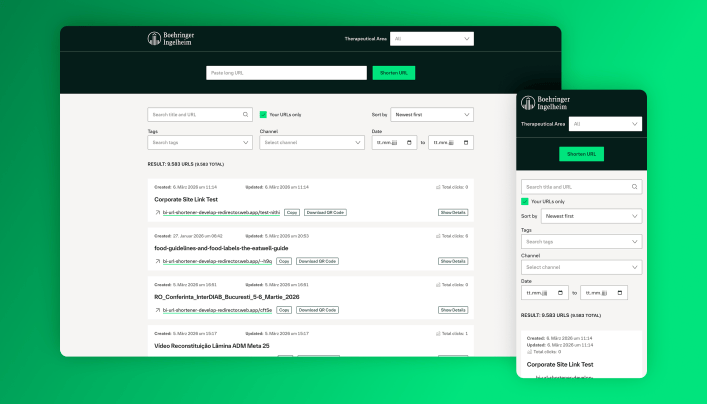707x404 pixels.
Task: Click 'Video Reconstituição Lâmina ADM Meta 25' title
Action: tap(212, 346)
